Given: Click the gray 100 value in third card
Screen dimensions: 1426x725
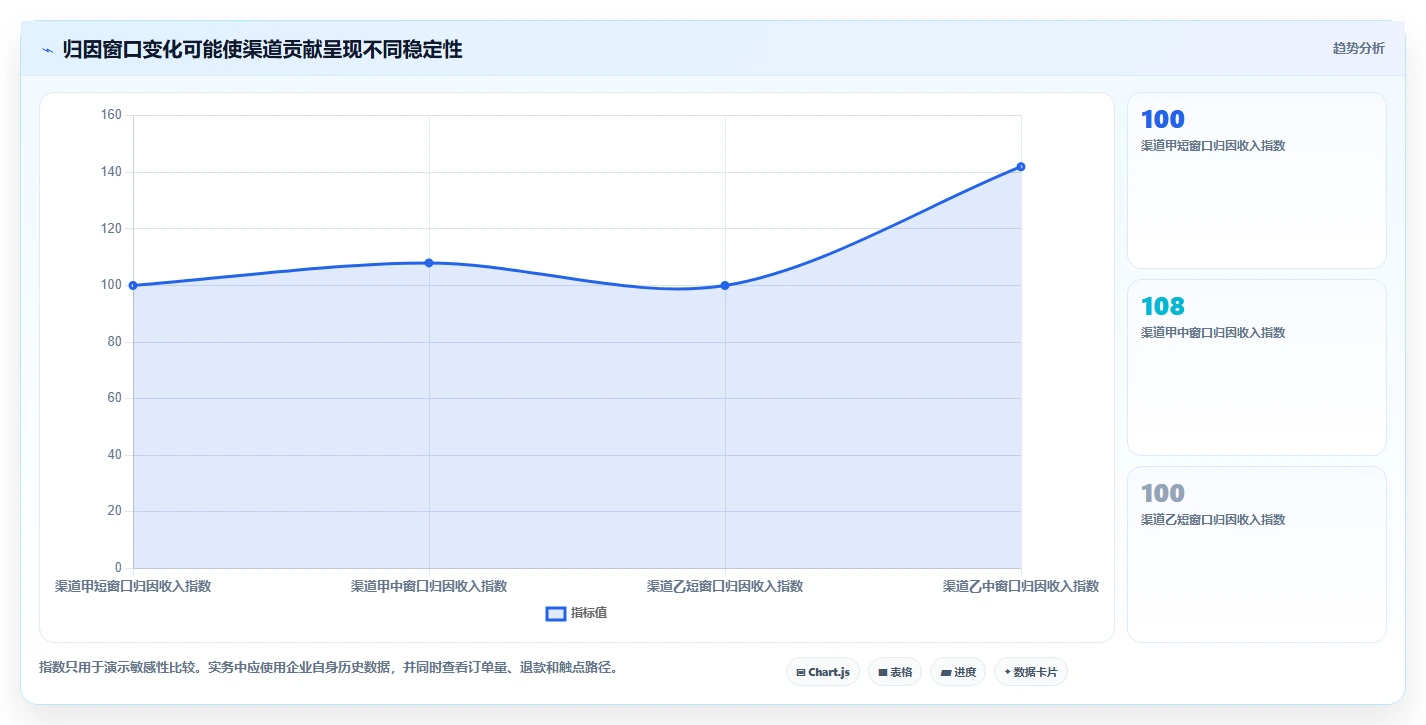Looking at the screenshot, I should (x=1162, y=493).
